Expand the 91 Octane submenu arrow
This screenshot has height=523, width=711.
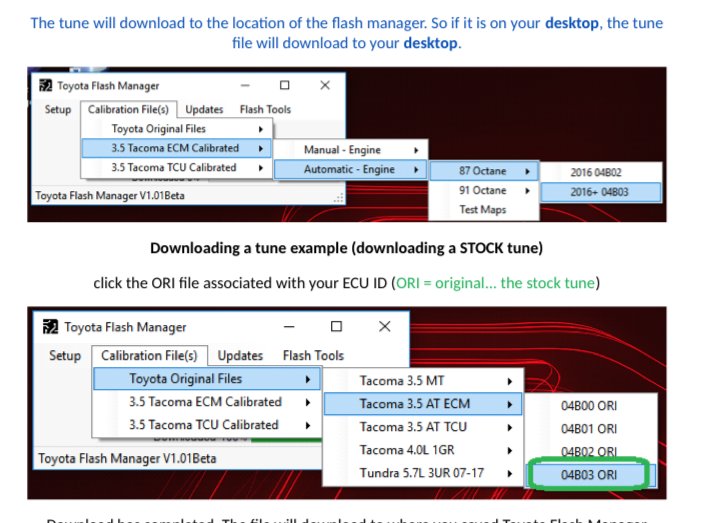point(527,191)
